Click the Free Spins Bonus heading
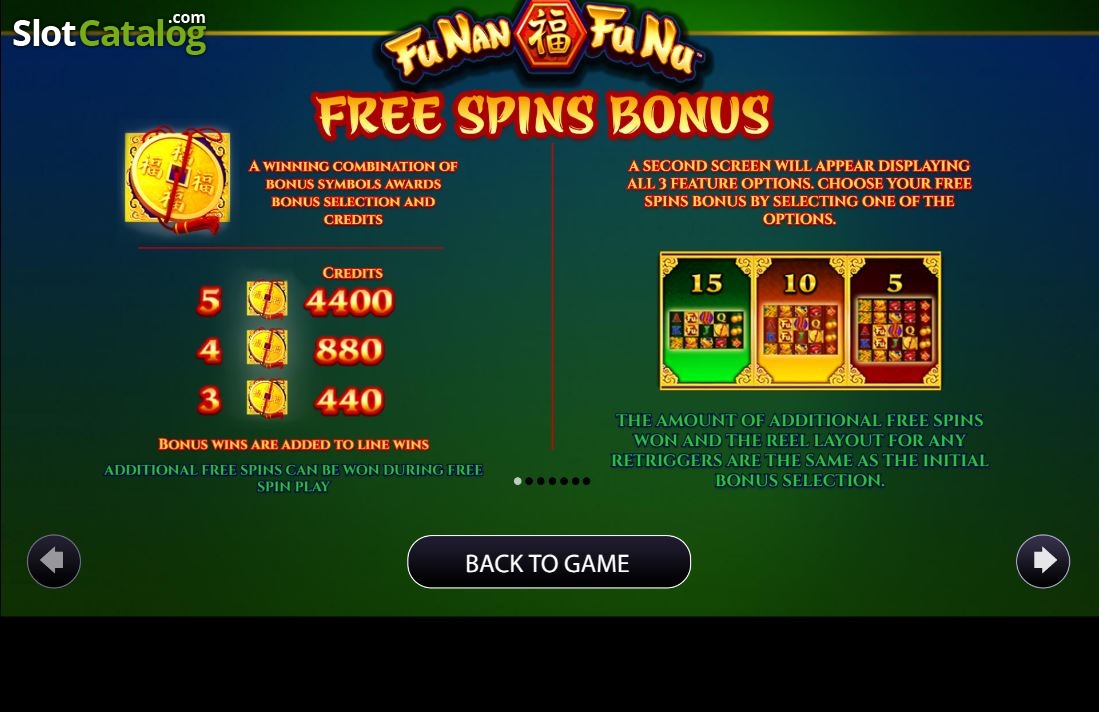This screenshot has height=712, width=1099. click(544, 115)
